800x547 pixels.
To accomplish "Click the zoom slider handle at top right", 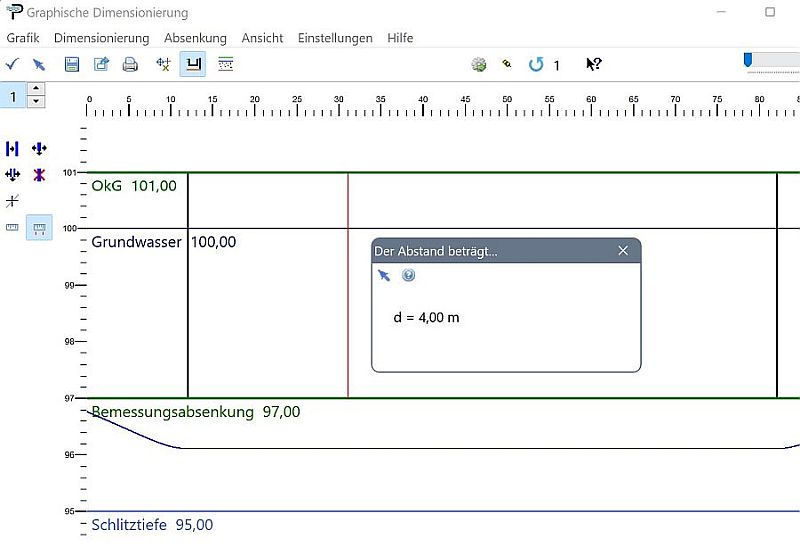I will [748, 61].
